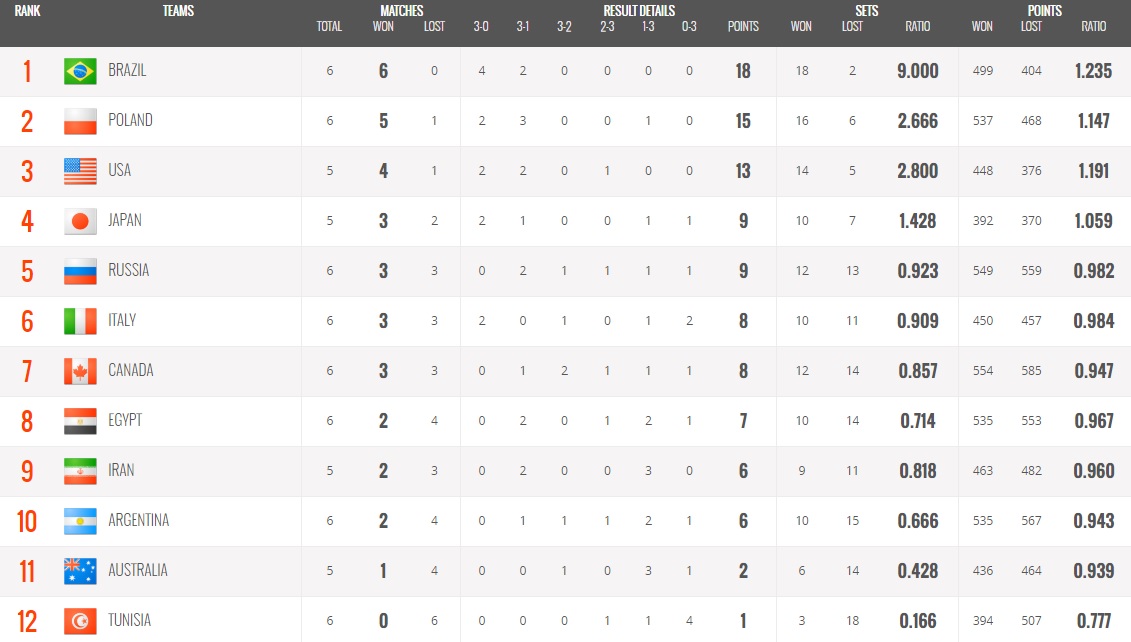Click the sets RATIO column header

(917, 27)
